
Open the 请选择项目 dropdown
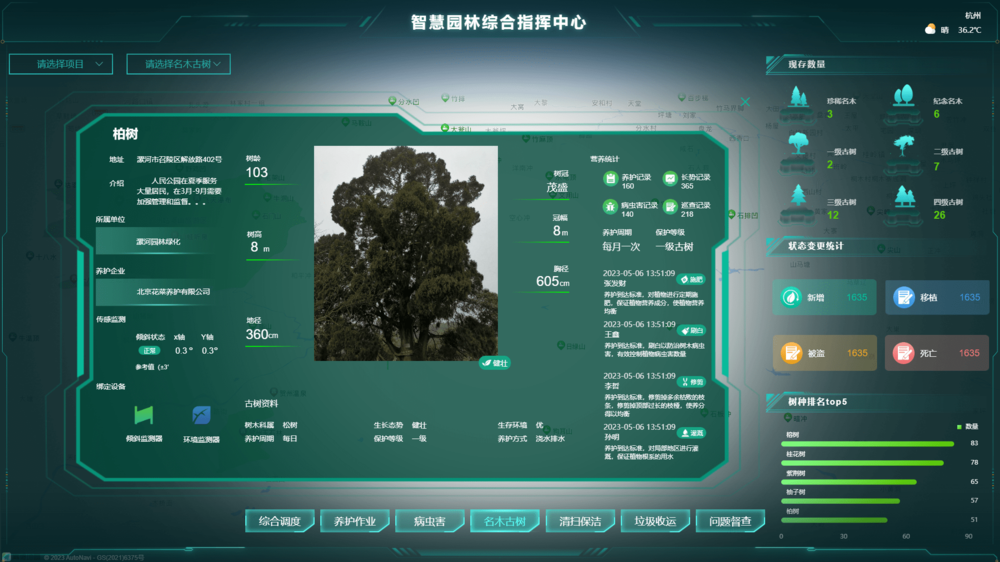coord(61,64)
